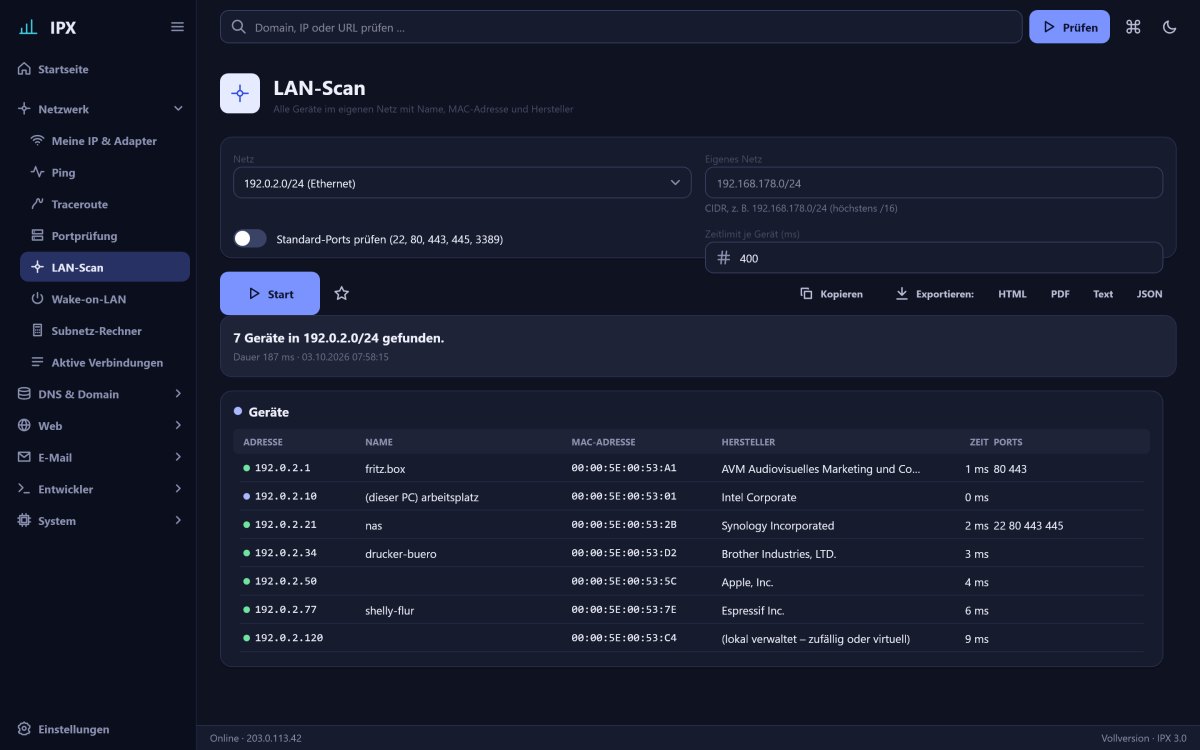Collapse the Netzwerk section chevron
The height and width of the screenshot is (750, 1200).
(x=178, y=108)
